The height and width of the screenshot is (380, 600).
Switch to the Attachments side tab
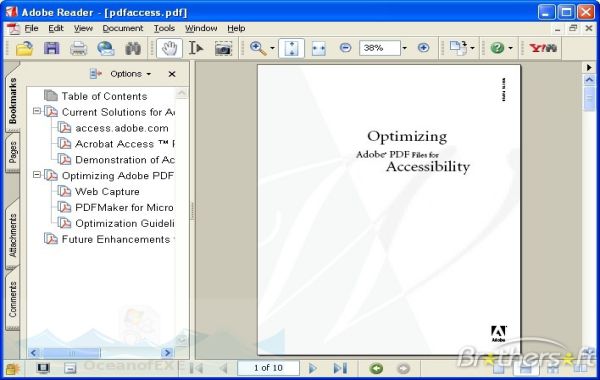click(13, 235)
